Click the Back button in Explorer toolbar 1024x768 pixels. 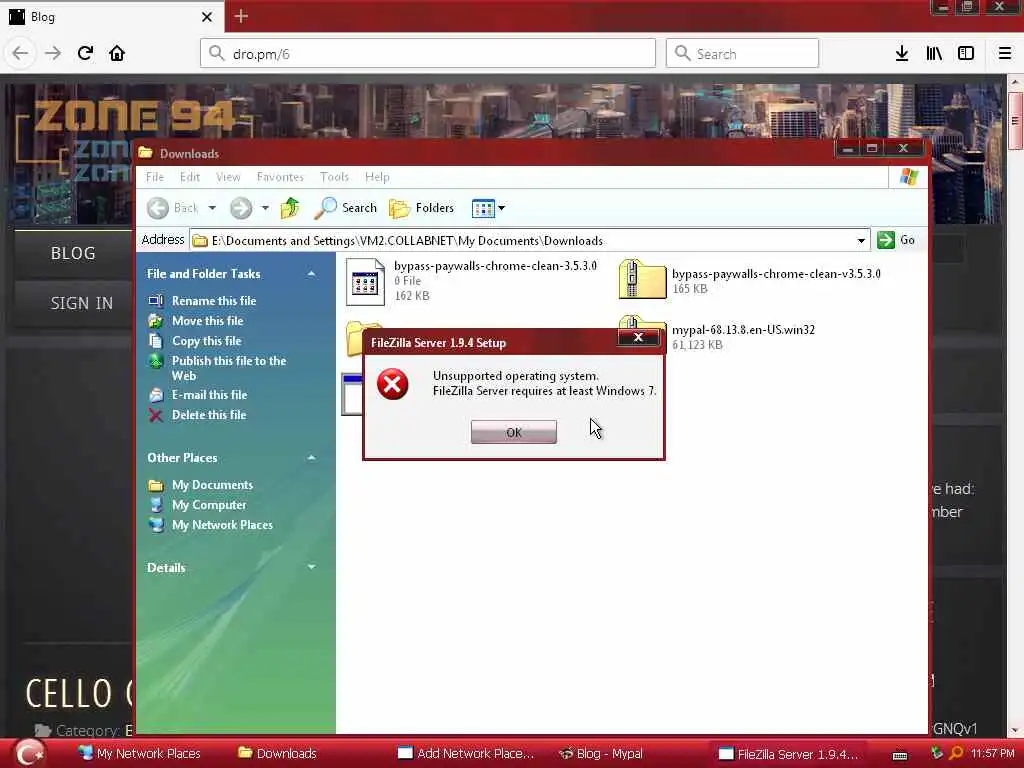(172, 208)
